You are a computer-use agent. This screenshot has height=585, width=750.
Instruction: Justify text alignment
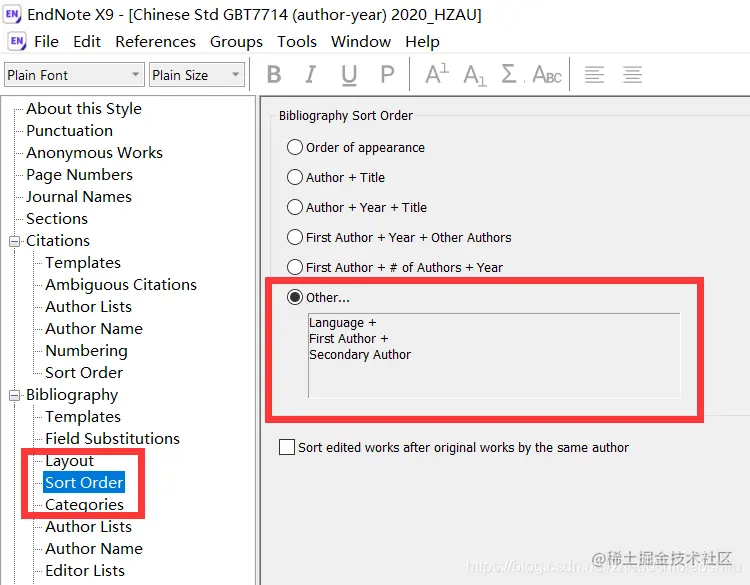click(632, 75)
